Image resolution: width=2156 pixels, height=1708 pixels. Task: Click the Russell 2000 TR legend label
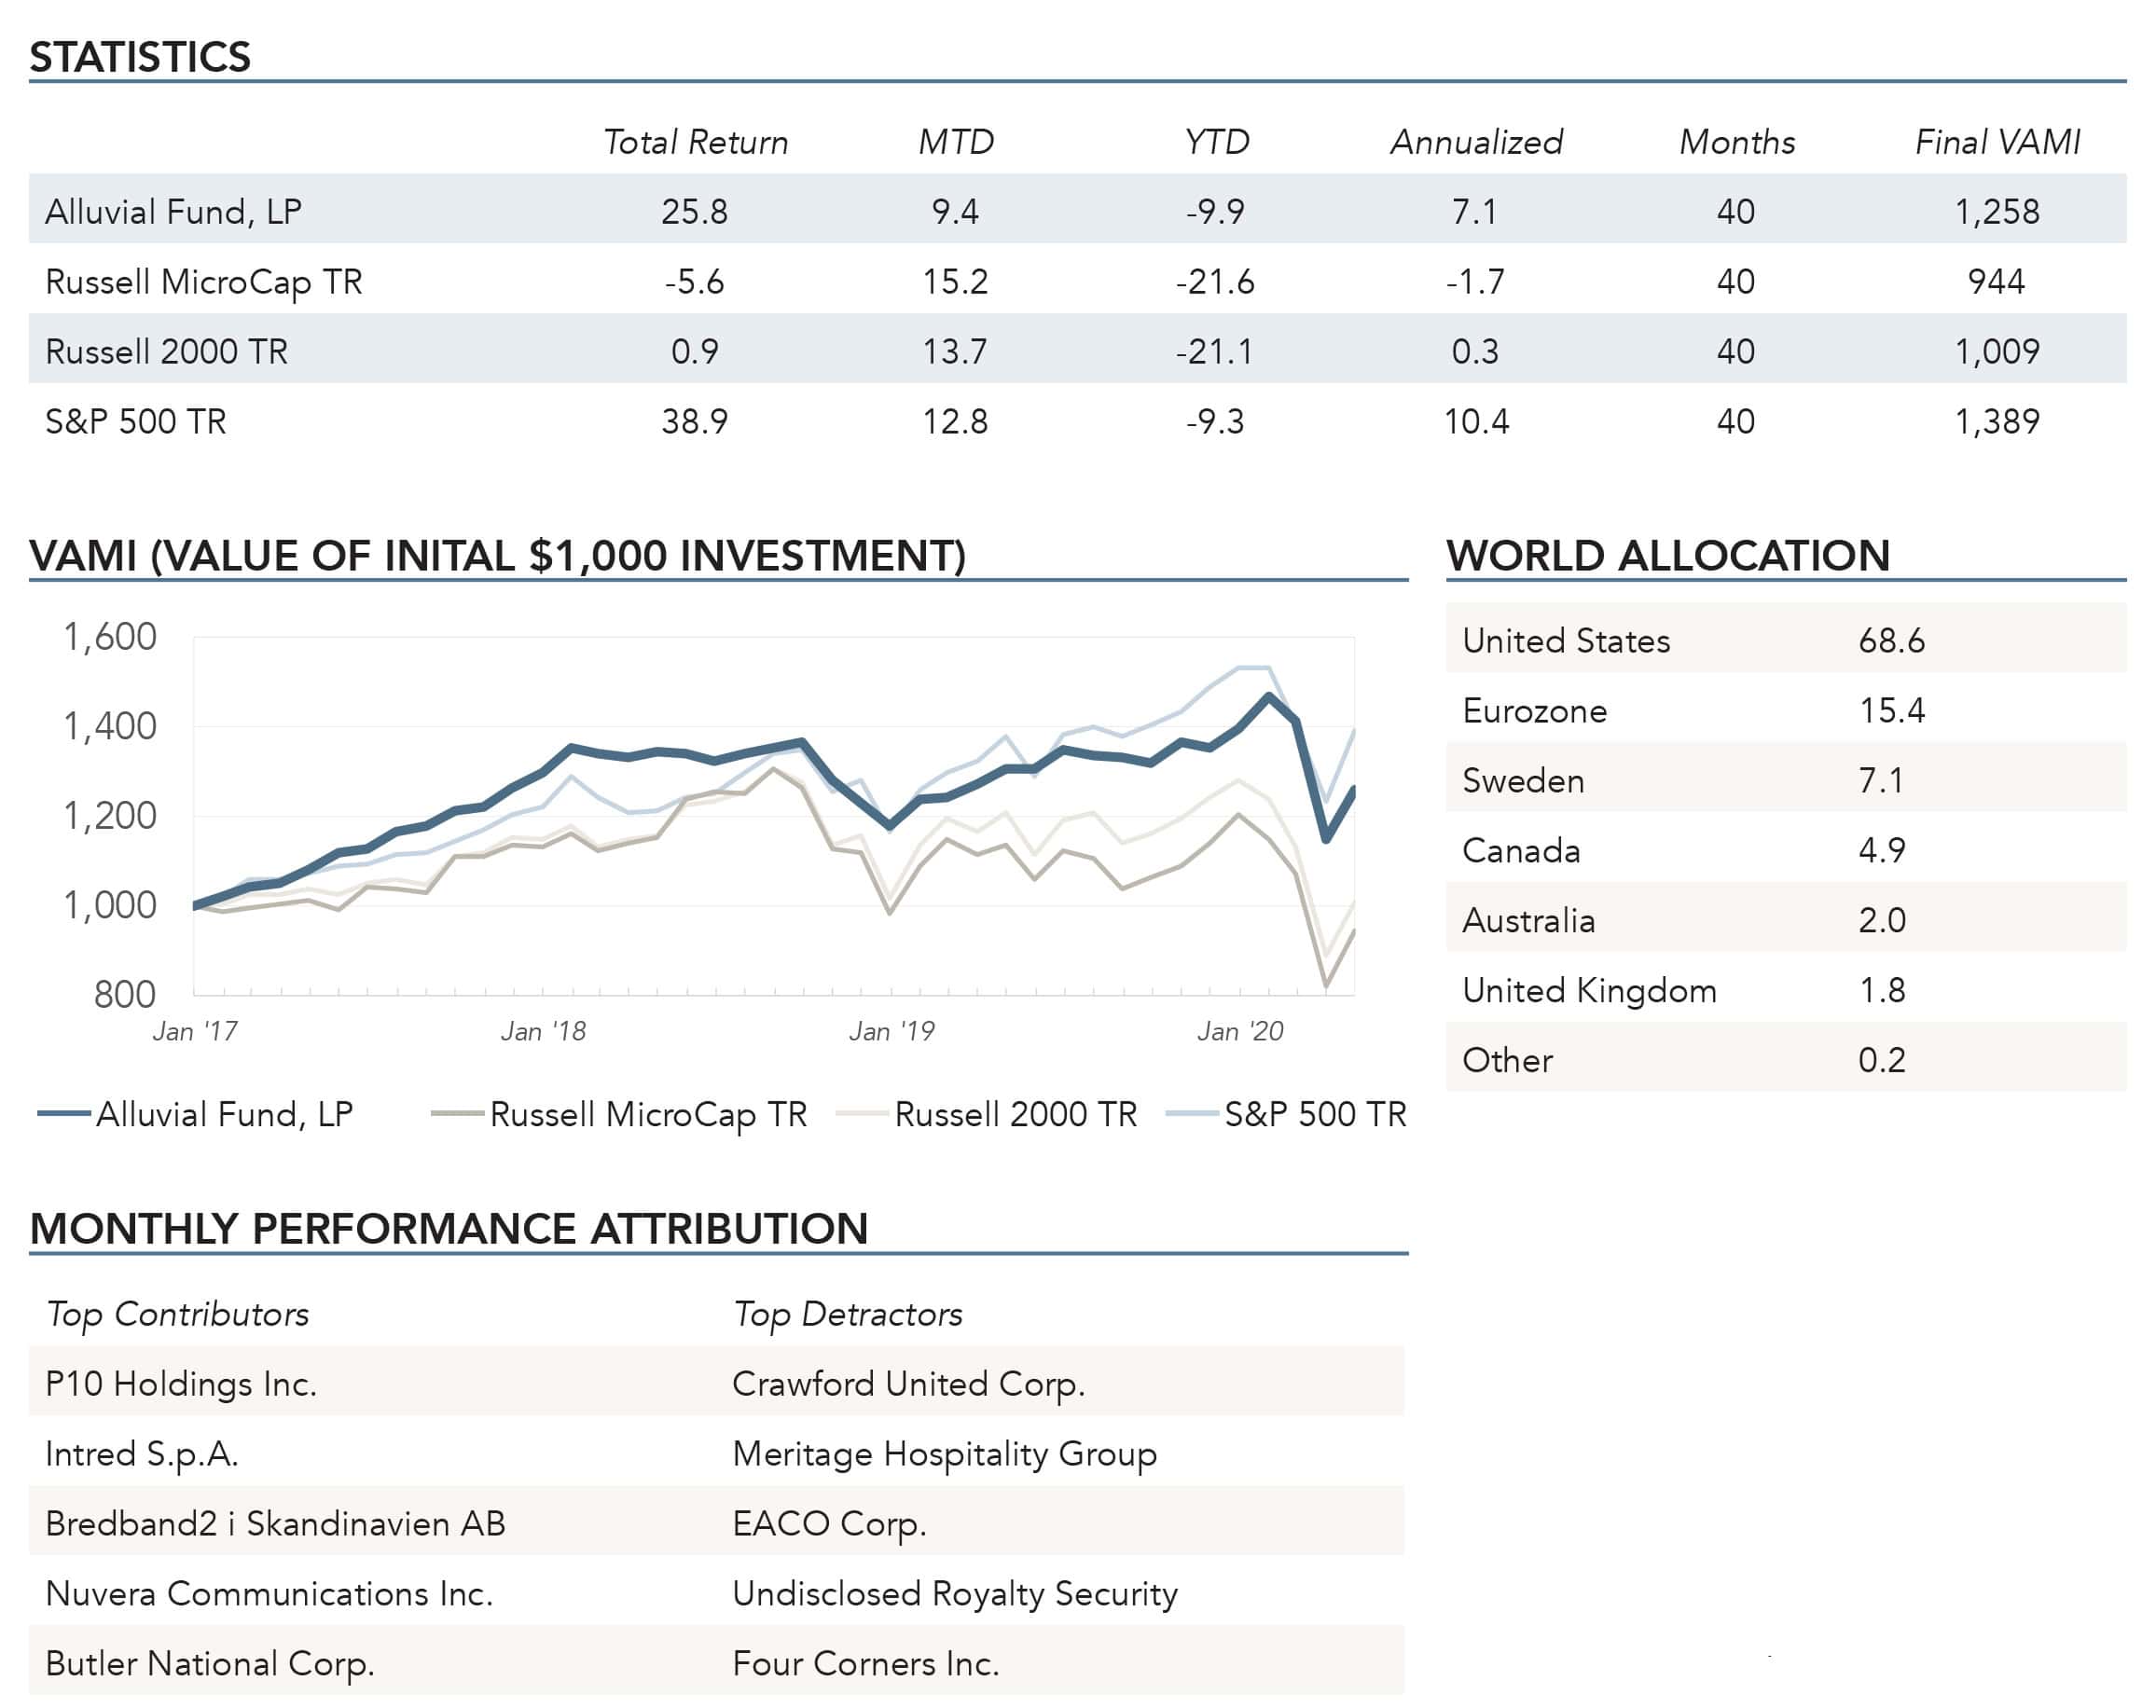pos(1015,1114)
